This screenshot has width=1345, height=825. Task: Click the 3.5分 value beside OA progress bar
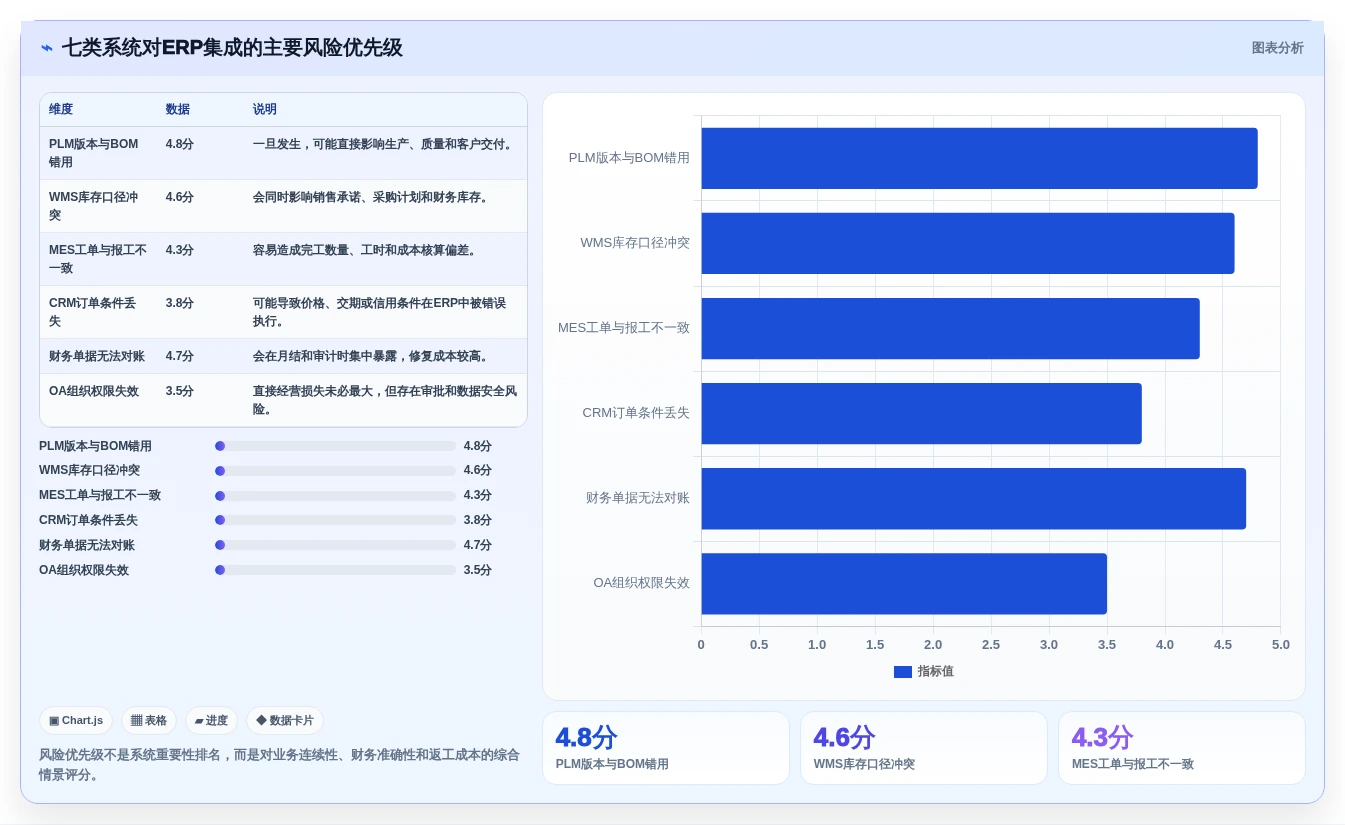point(478,570)
